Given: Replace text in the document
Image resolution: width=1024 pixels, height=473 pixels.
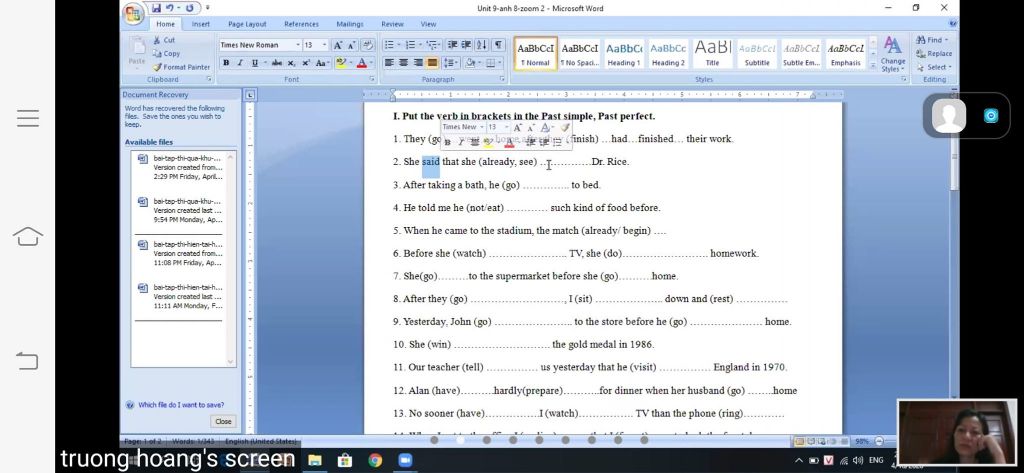Looking at the screenshot, I should pos(934,54).
